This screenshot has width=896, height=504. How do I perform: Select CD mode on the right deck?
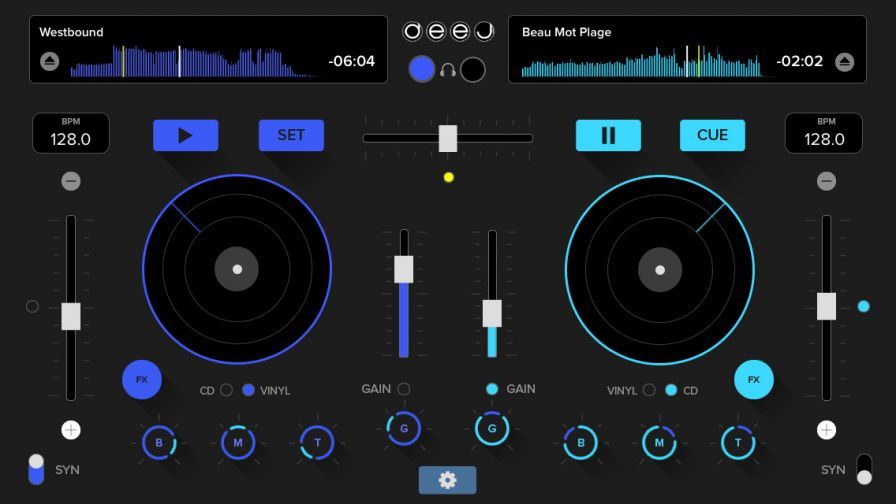pyautogui.click(x=671, y=390)
